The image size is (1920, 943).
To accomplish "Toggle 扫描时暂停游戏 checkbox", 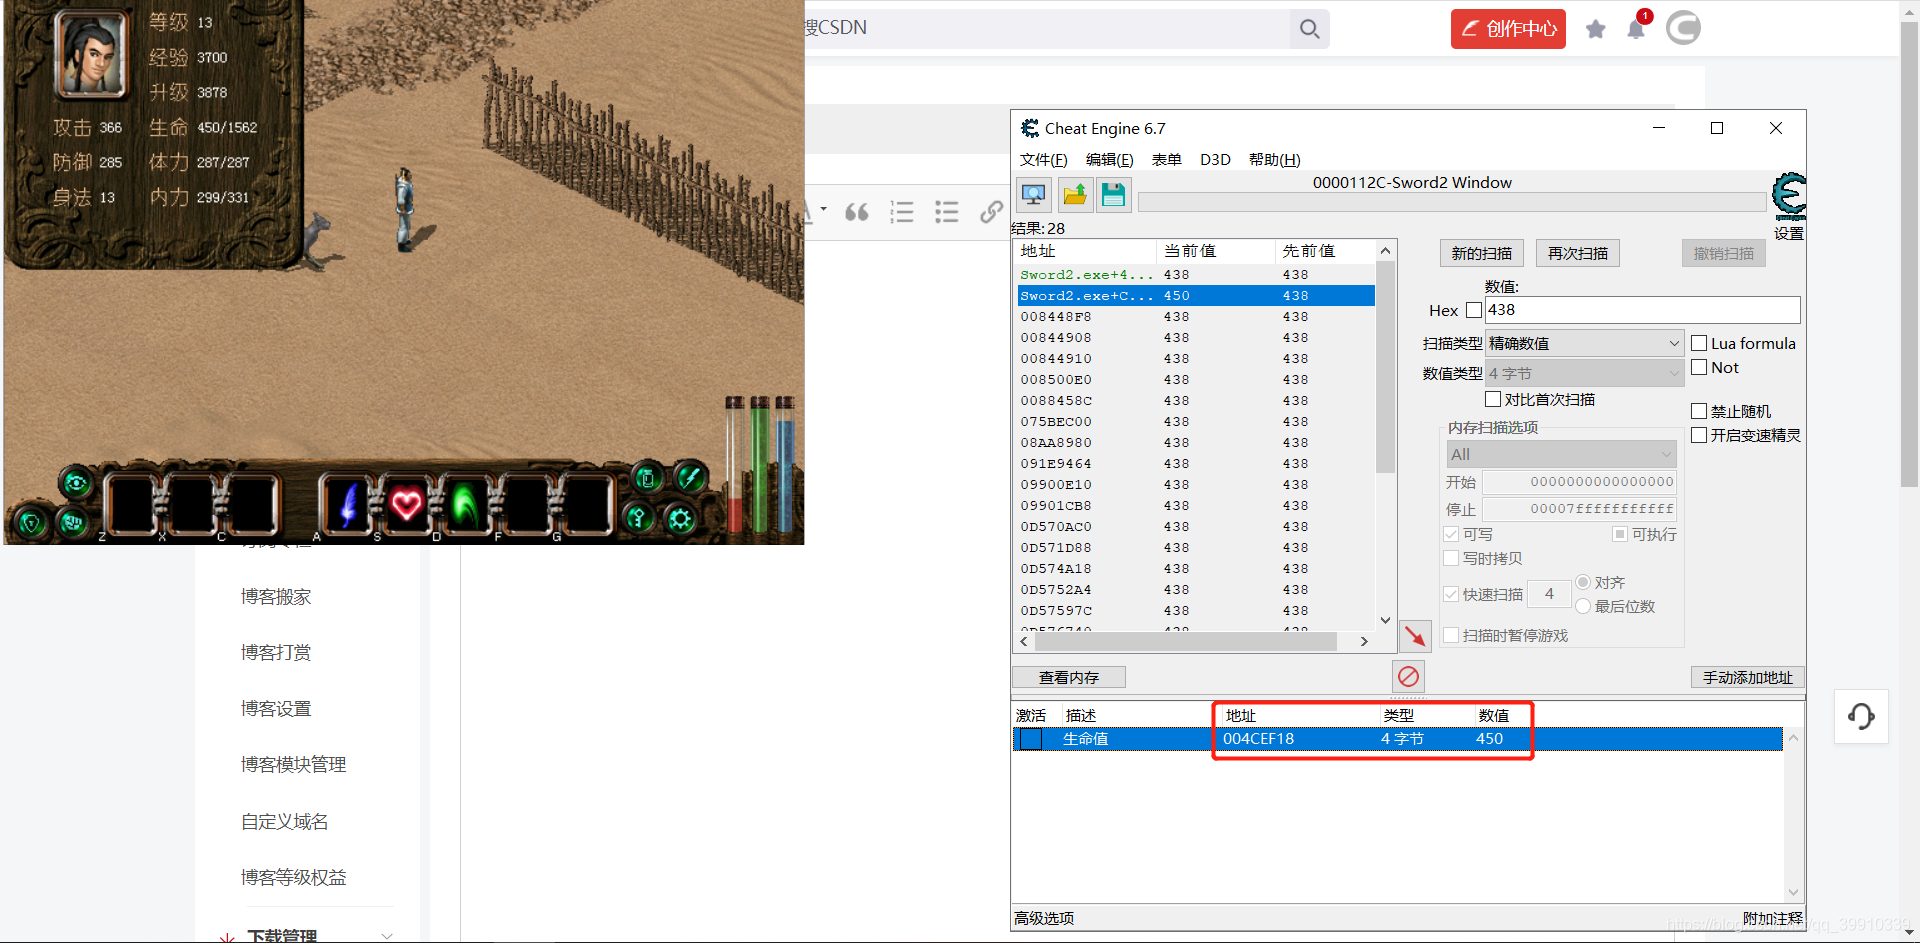I will click(1451, 635).
